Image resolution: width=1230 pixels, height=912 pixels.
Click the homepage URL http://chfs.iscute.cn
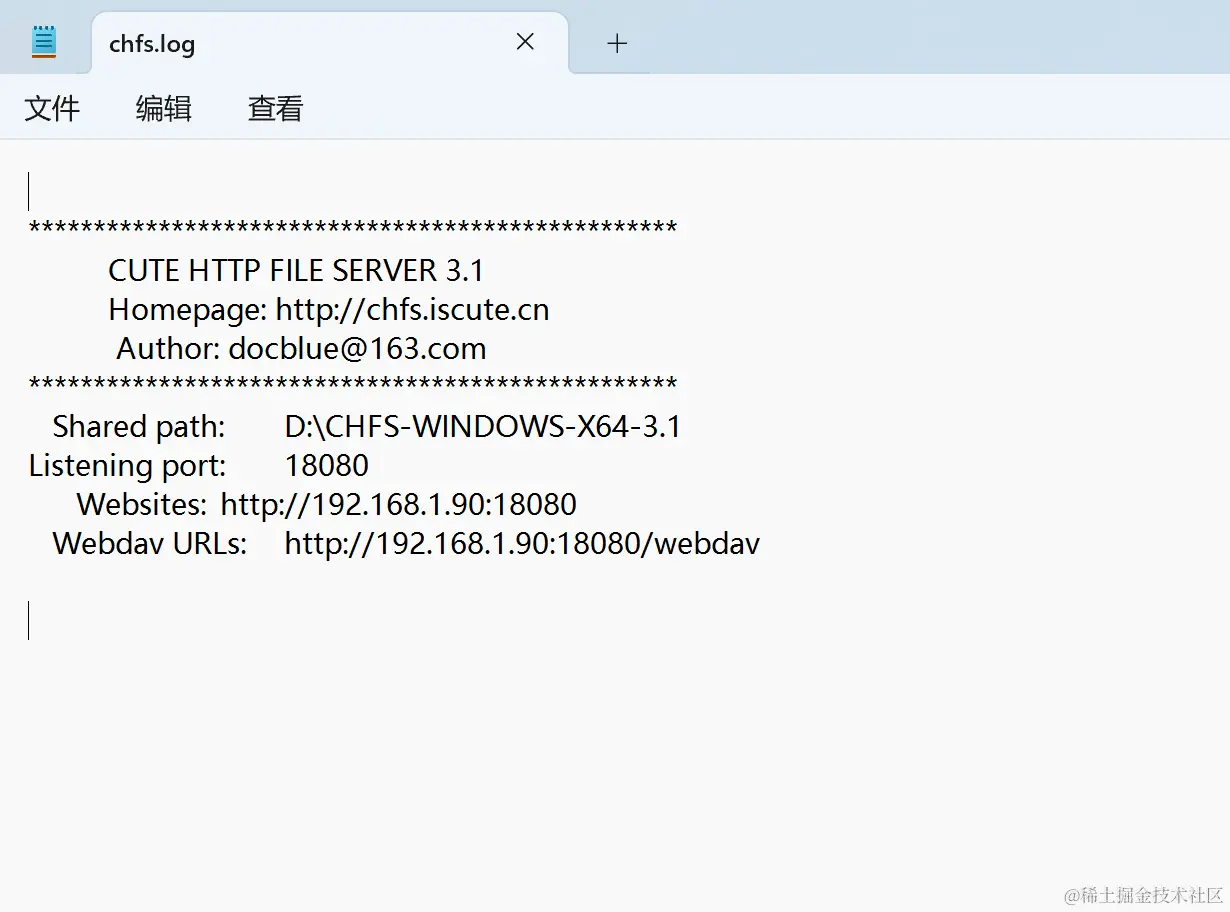(x=413, y=310)
